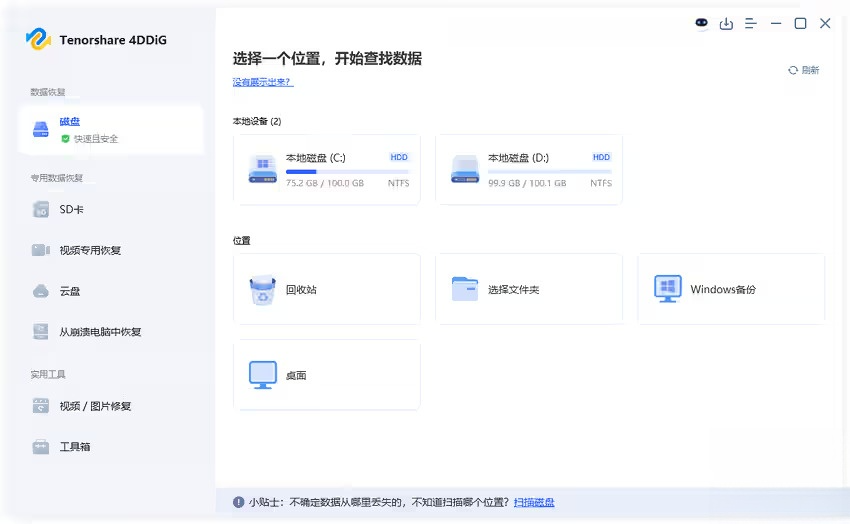Viewport: 850px width, 524px height.
Task: Click the download/import icon in title bar
Action: click(726, 23)
